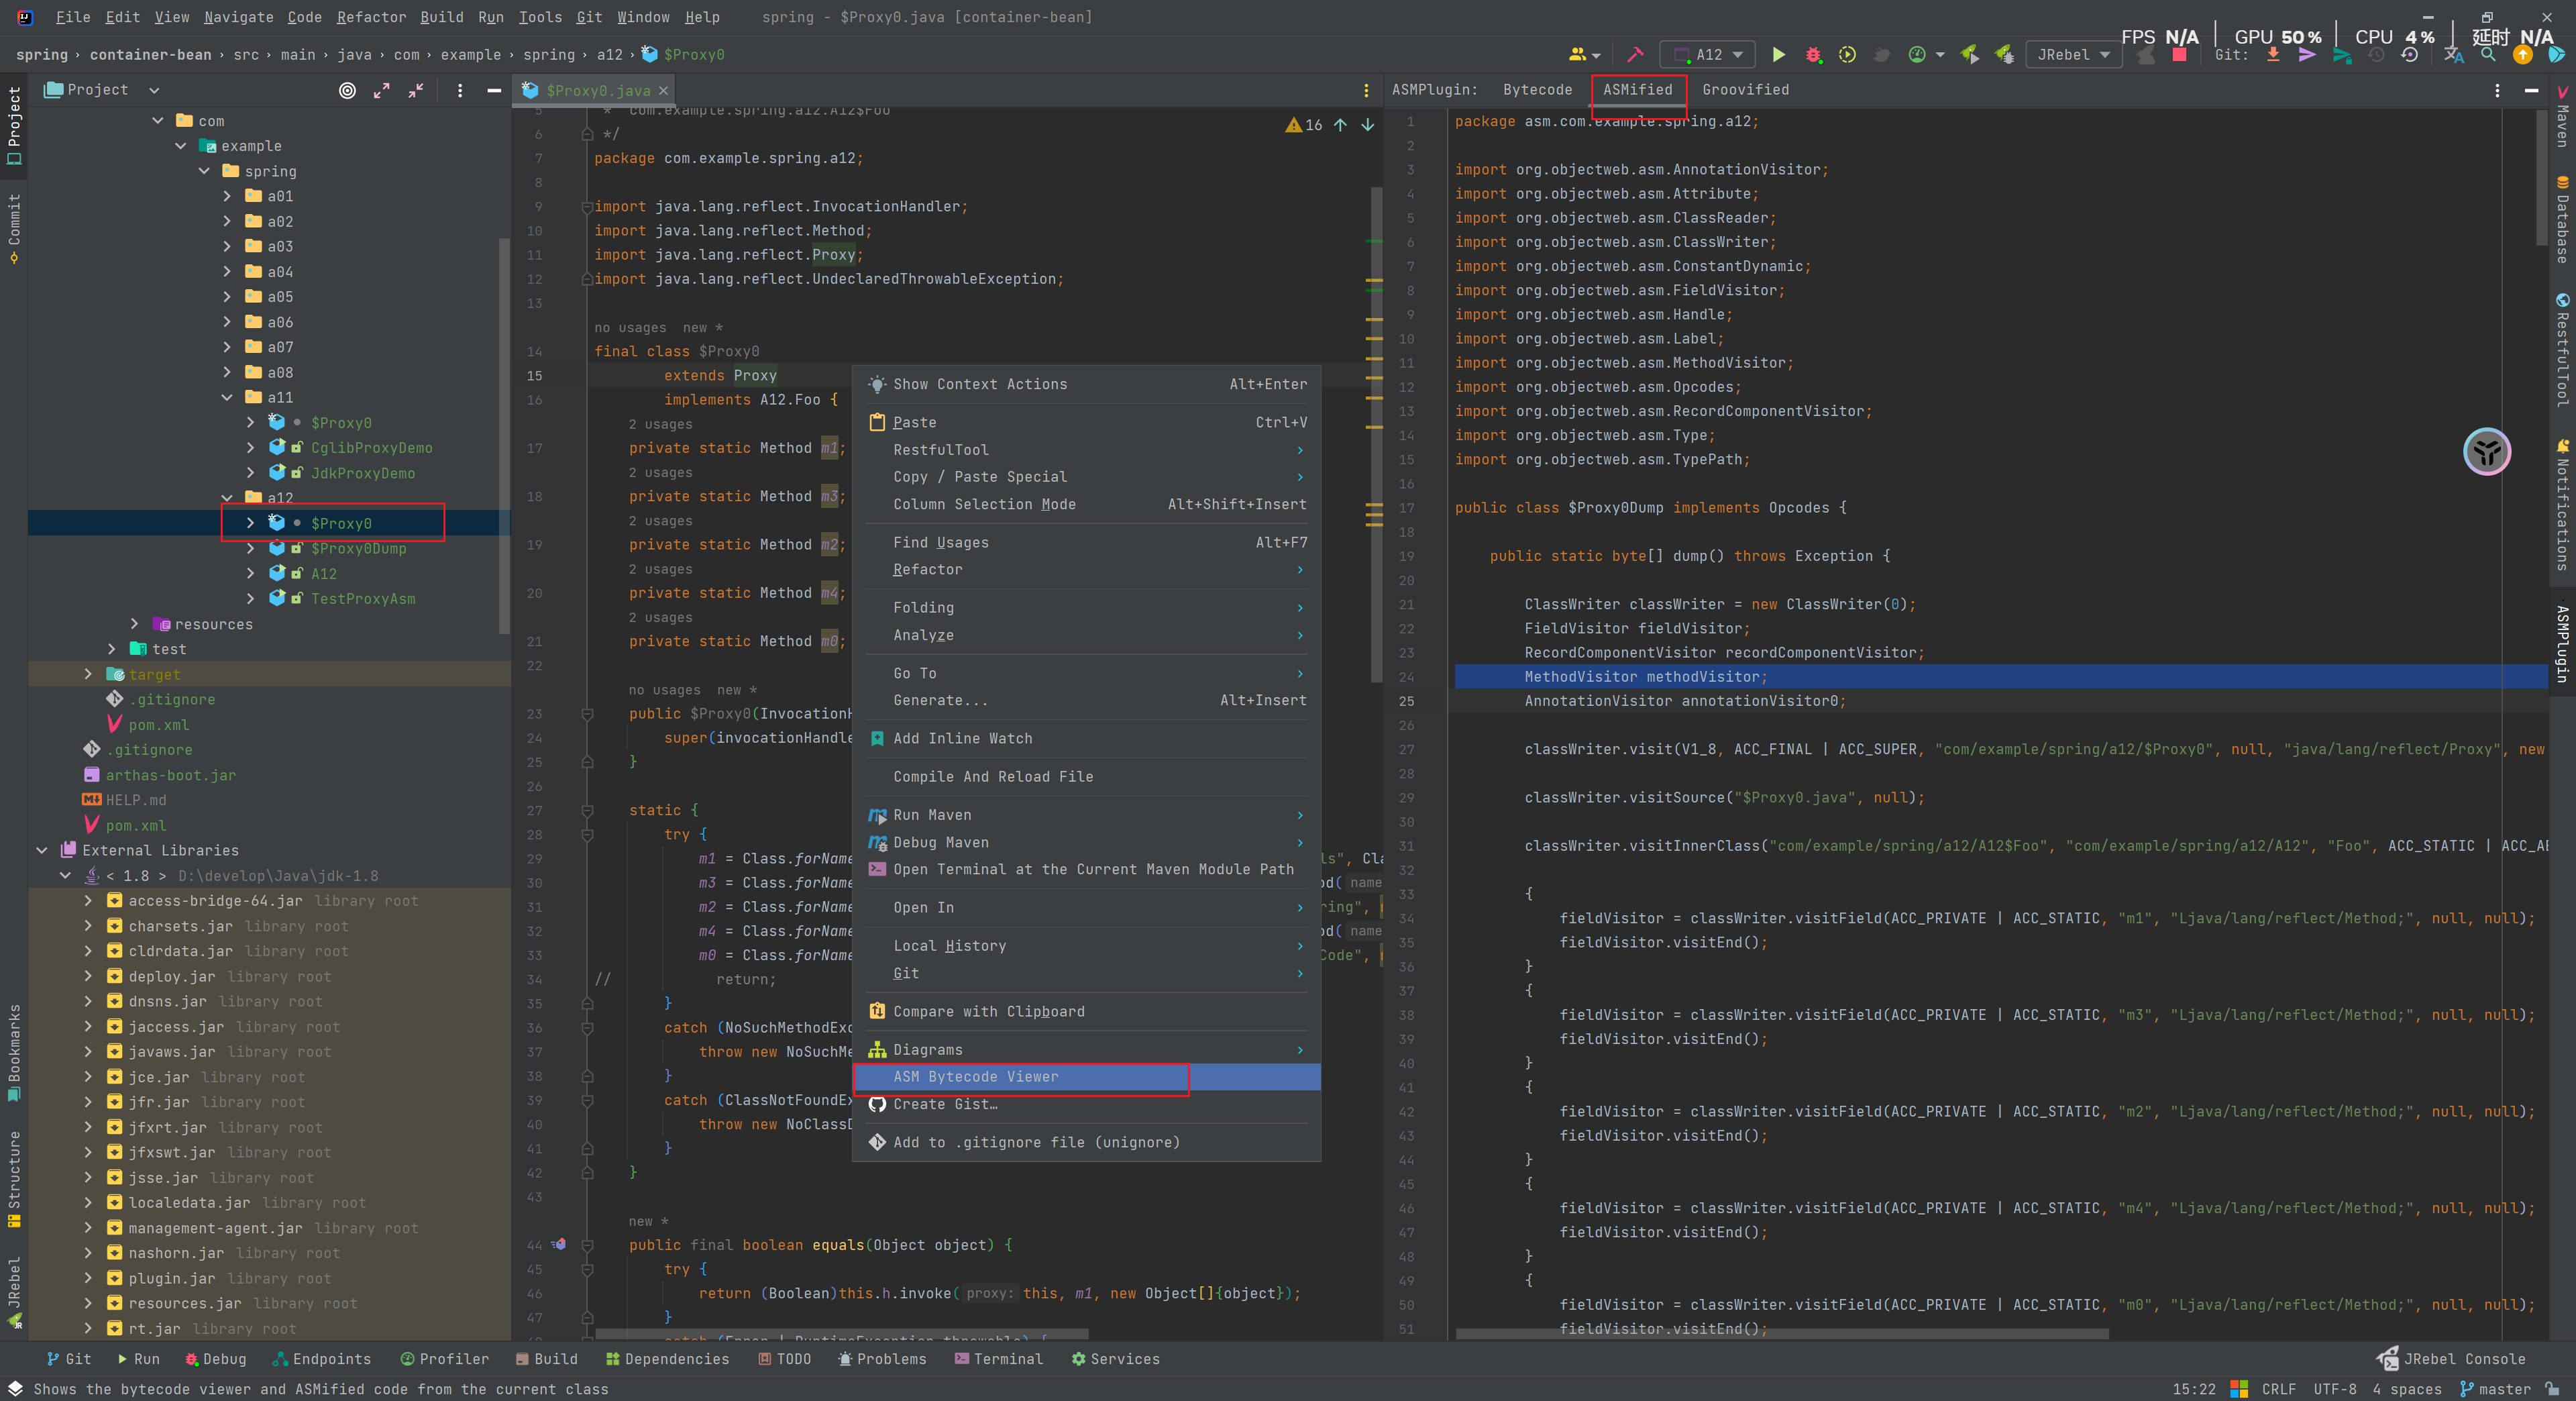Click the master Git branch widget
This screenshot has width=2576, height=1401.
(x=2495, y=1389)
